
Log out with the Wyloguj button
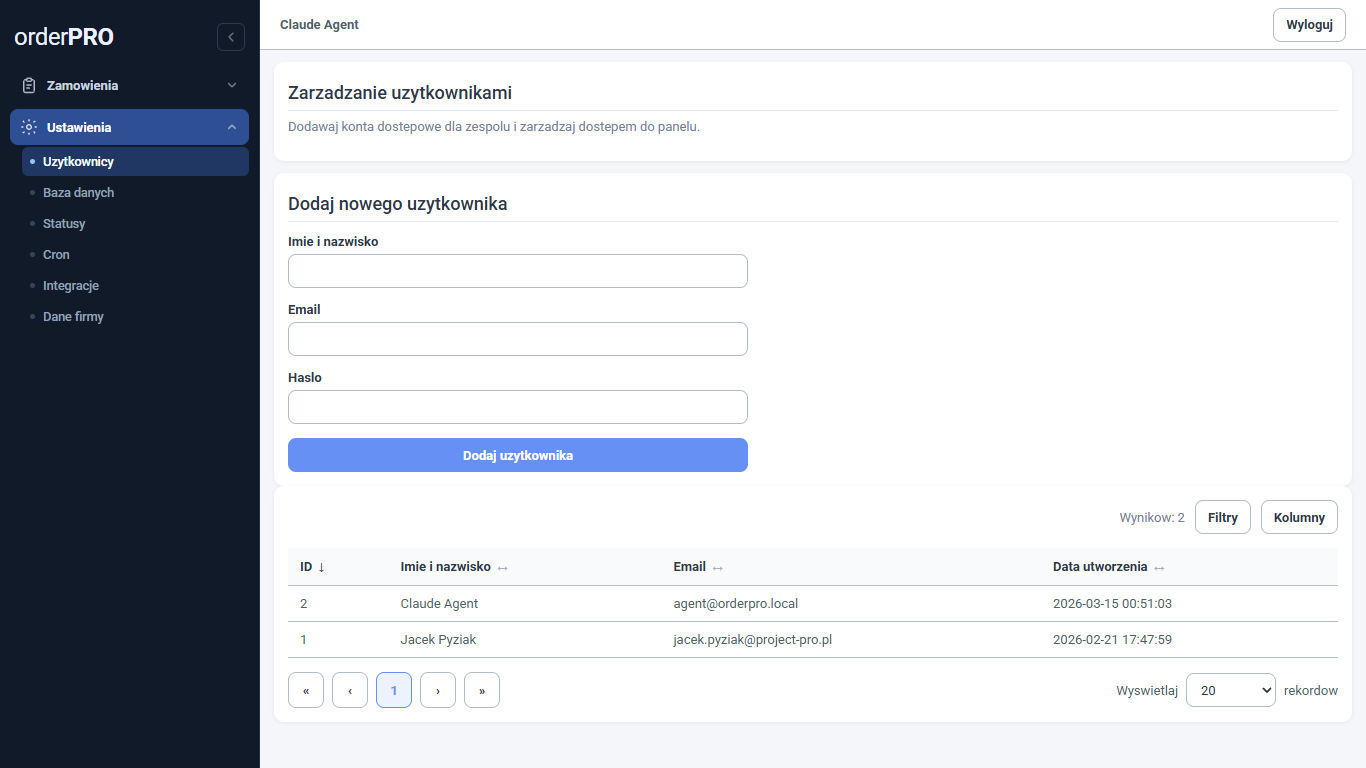coord(1308,25)
